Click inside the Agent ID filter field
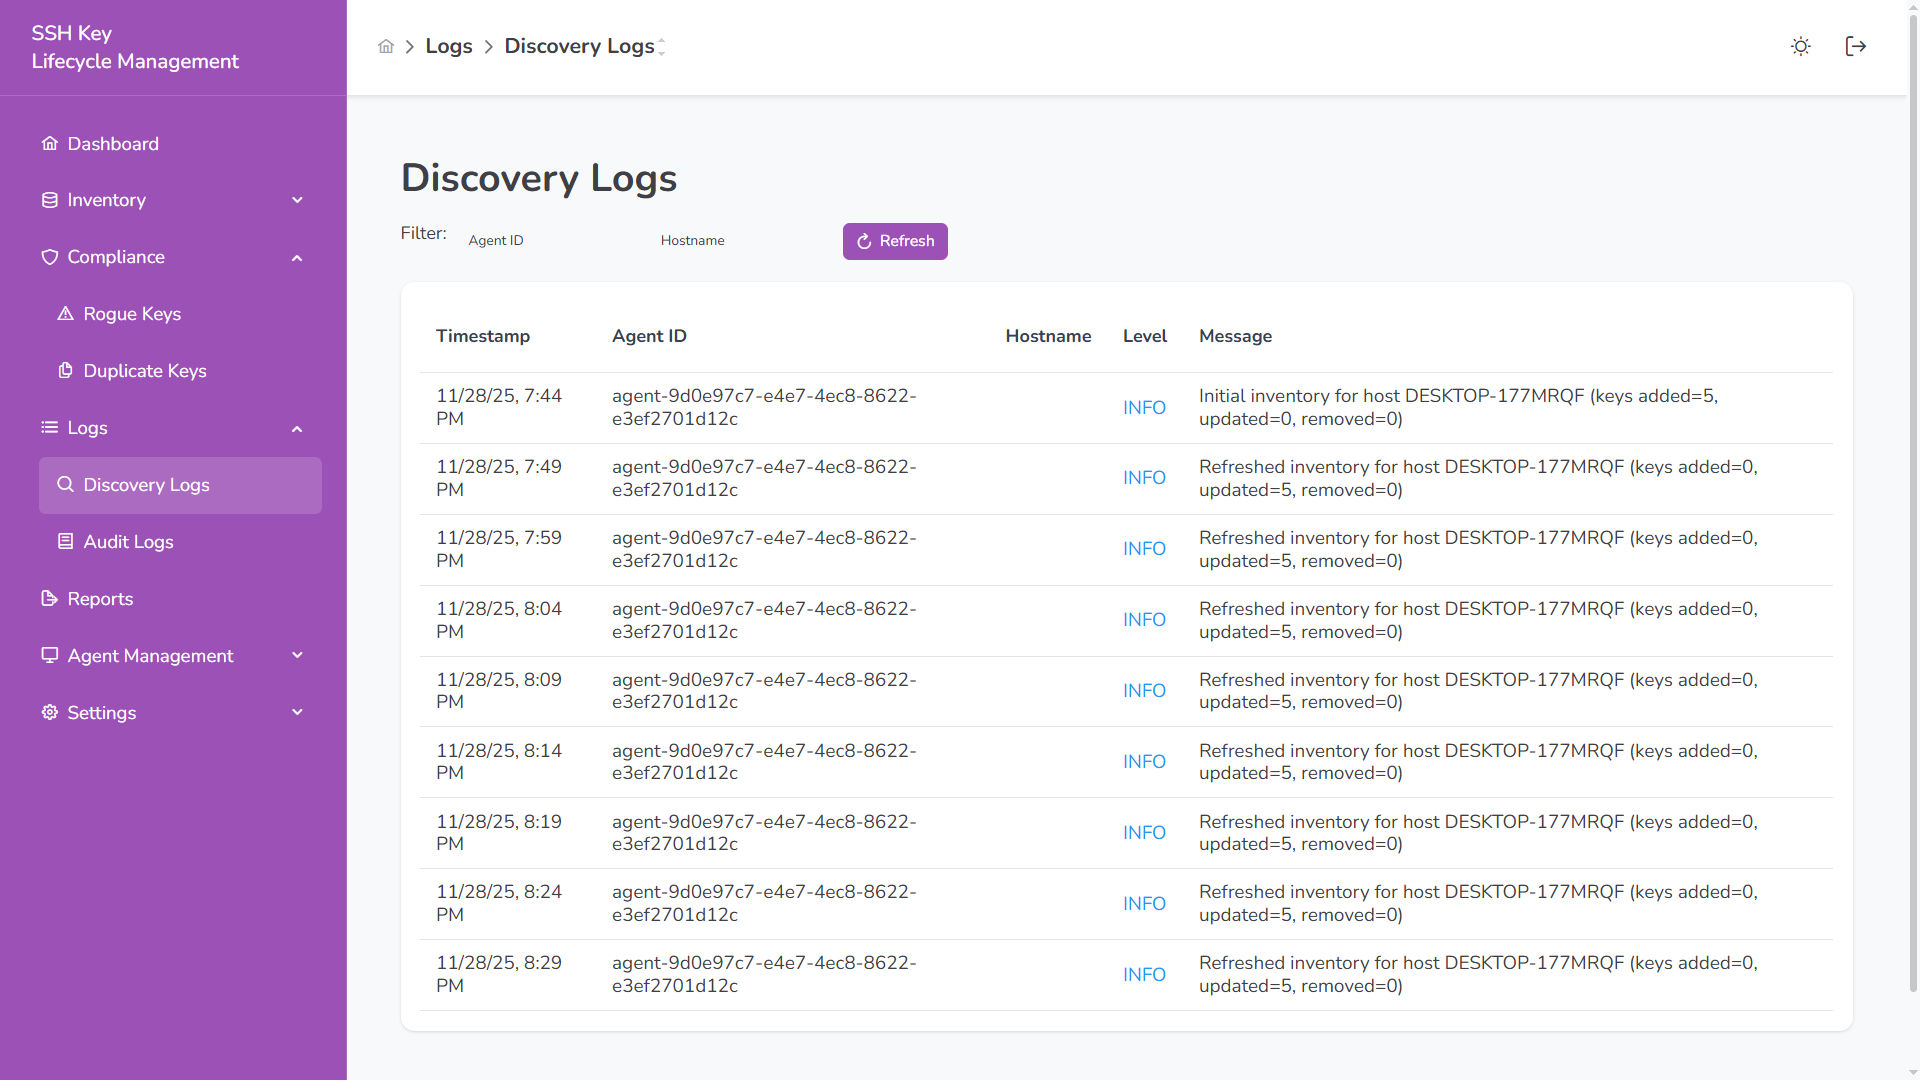1920x1080 pixels. pos(540,240)
